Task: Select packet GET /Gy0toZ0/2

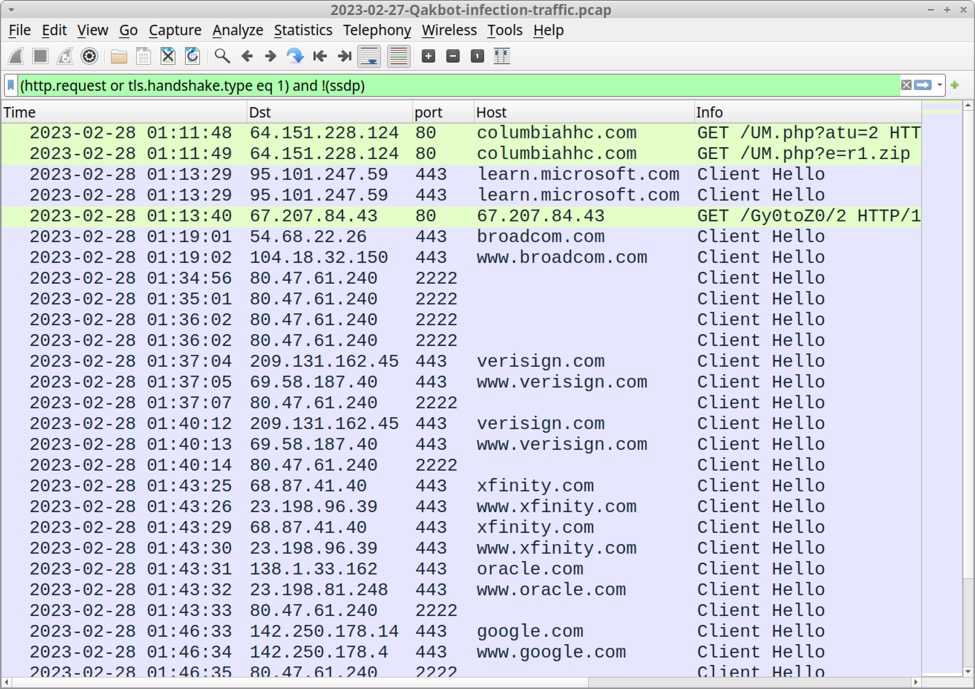Action: pos(461,216)
